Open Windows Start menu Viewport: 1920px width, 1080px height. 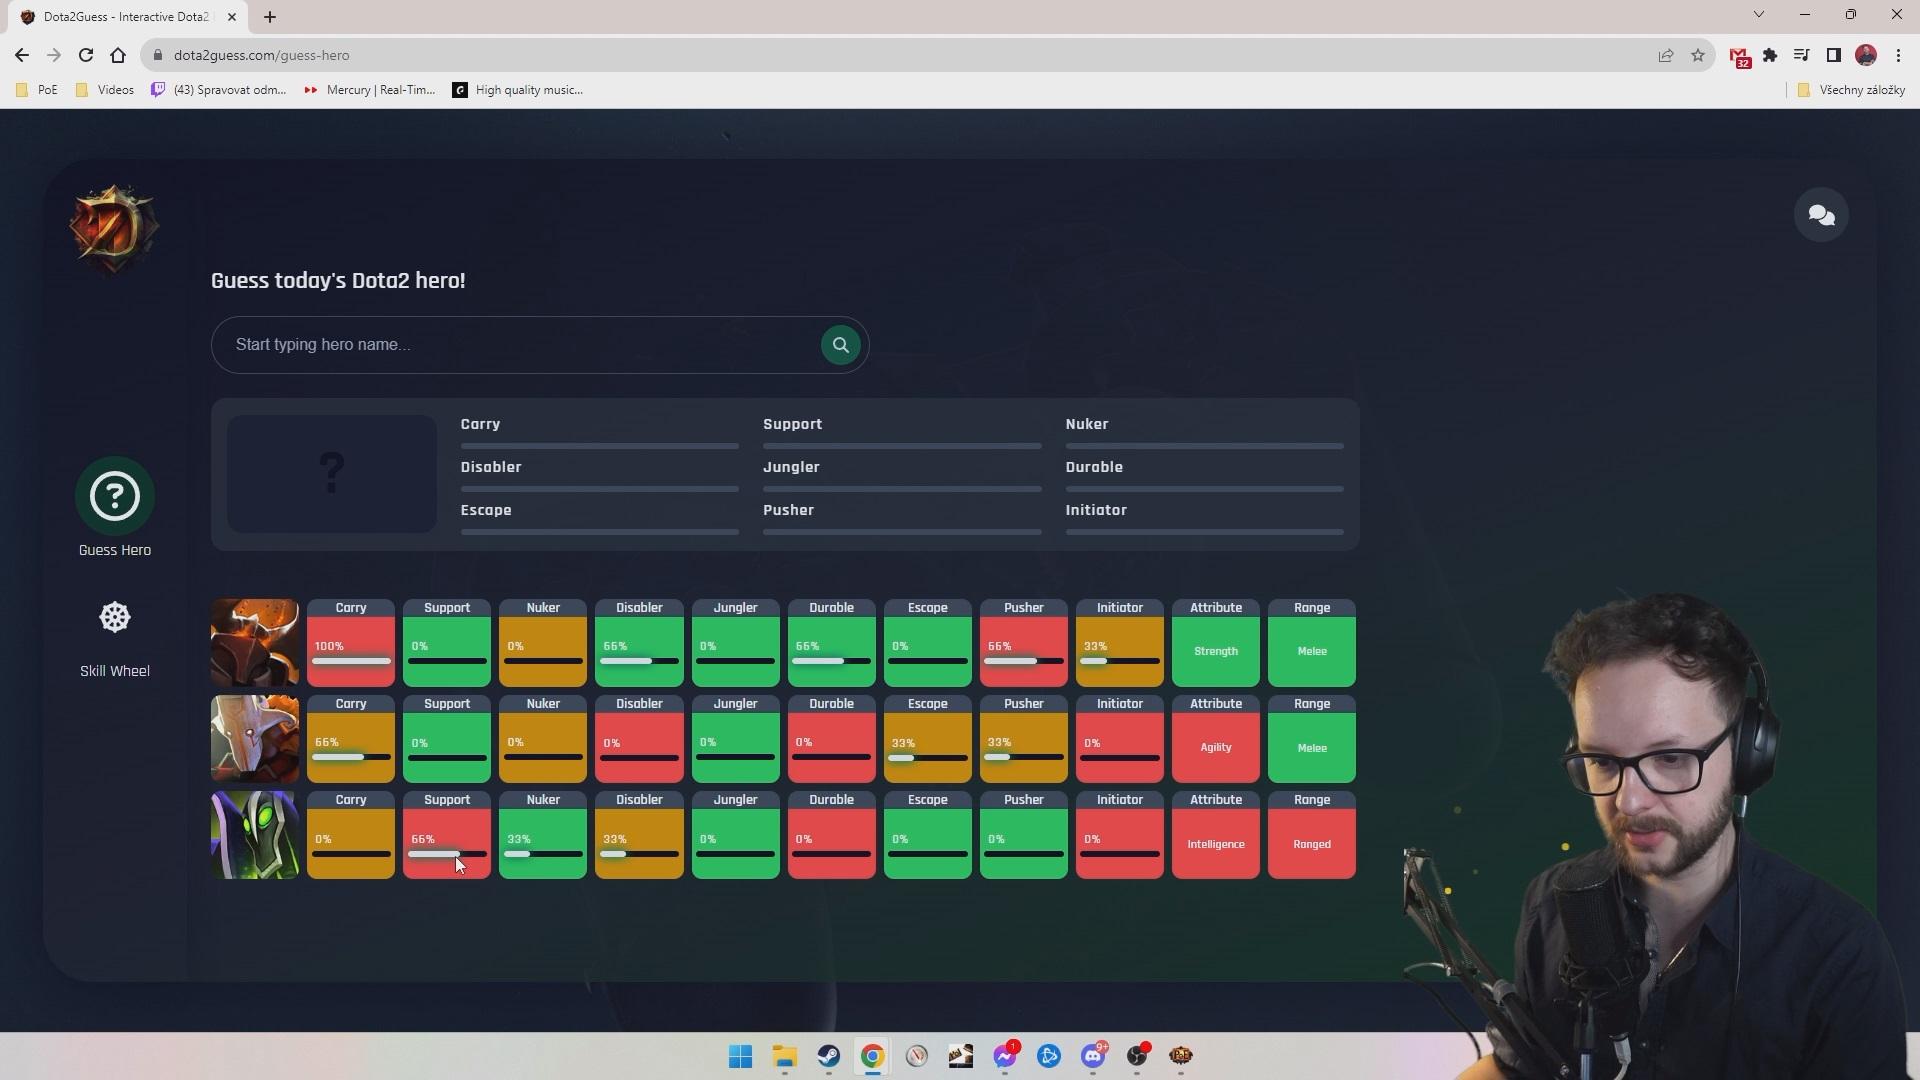click(740, 1056)
